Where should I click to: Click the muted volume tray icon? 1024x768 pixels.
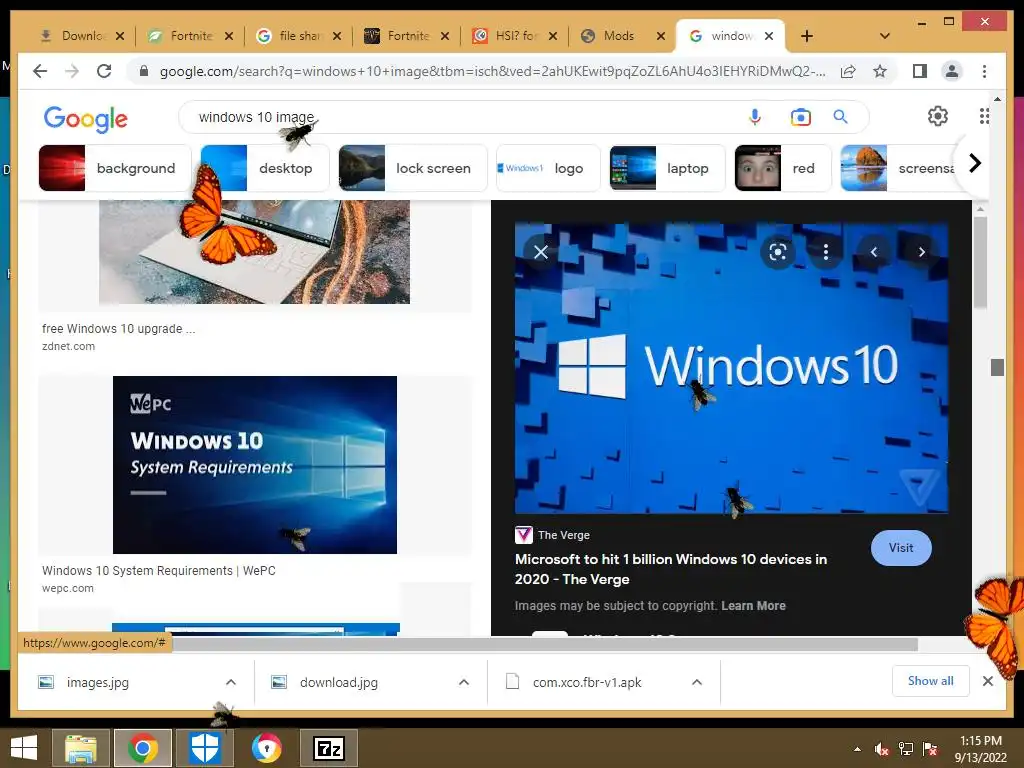(x=882, y=748)
